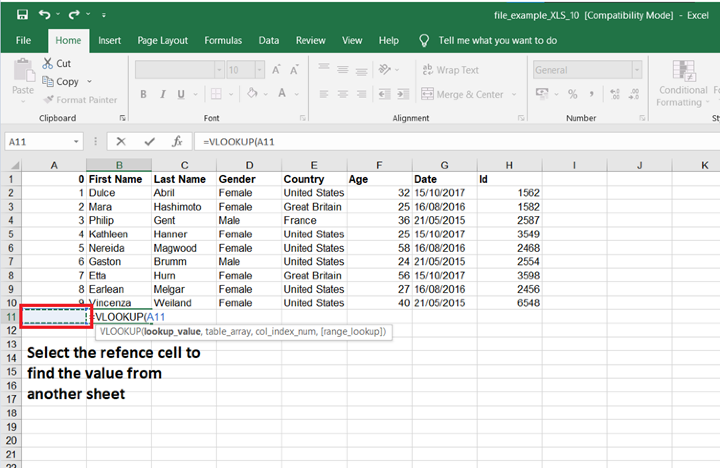This screenshot has width=720, height=468.
Task: Toggle Bold formatting
Action: coord(143,95)
